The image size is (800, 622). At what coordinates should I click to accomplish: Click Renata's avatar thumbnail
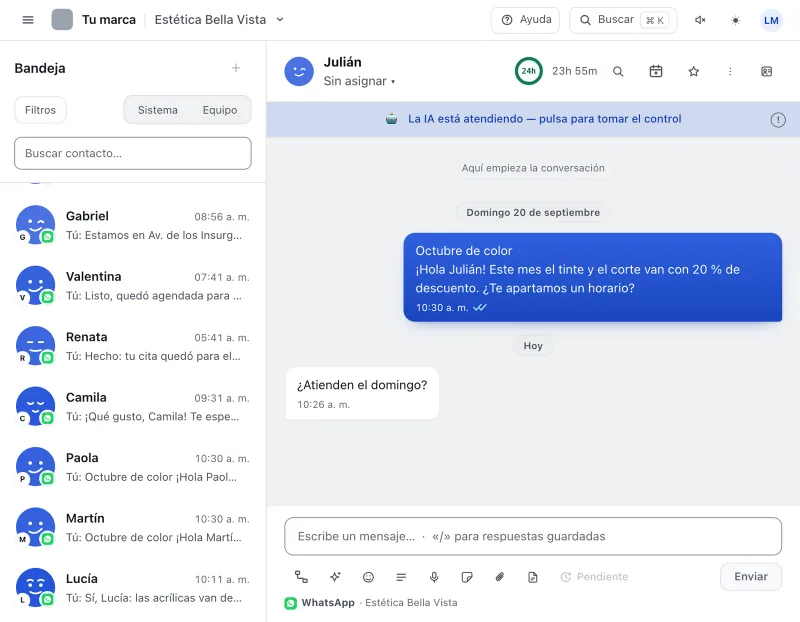(x=35, y=346)
